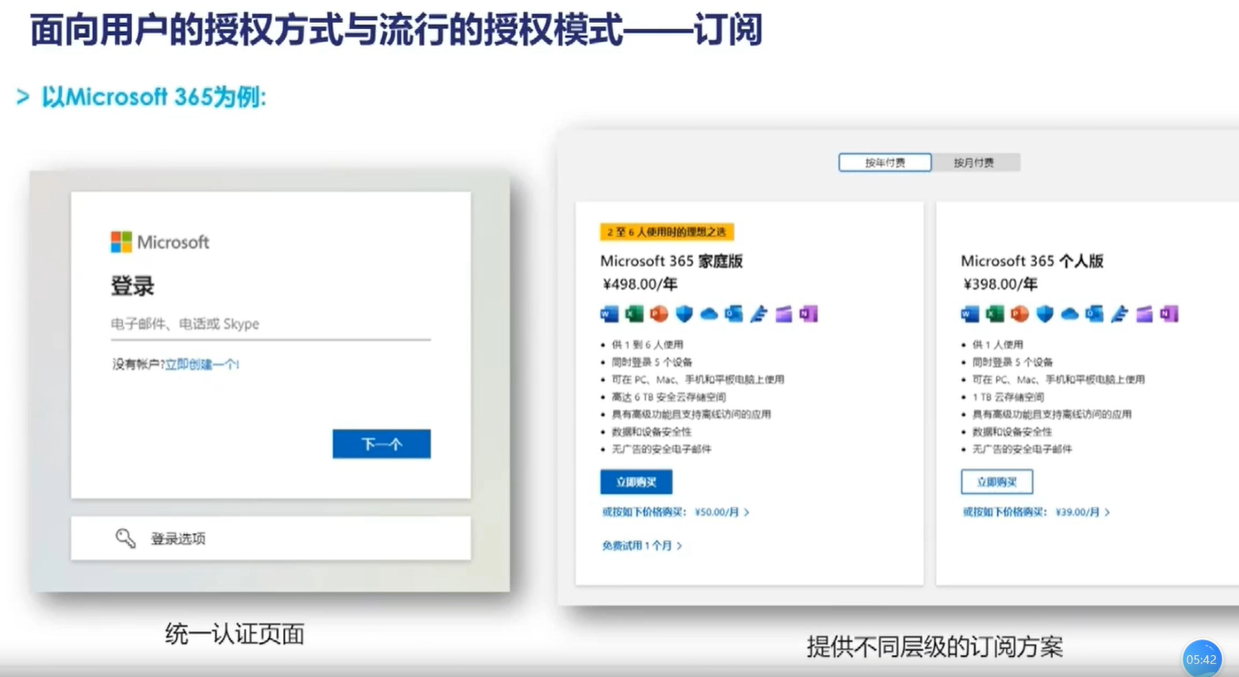Click the 立即创建一个 link
The image size is (1239, 677).
pyautogui.click(x=202, y=365)
